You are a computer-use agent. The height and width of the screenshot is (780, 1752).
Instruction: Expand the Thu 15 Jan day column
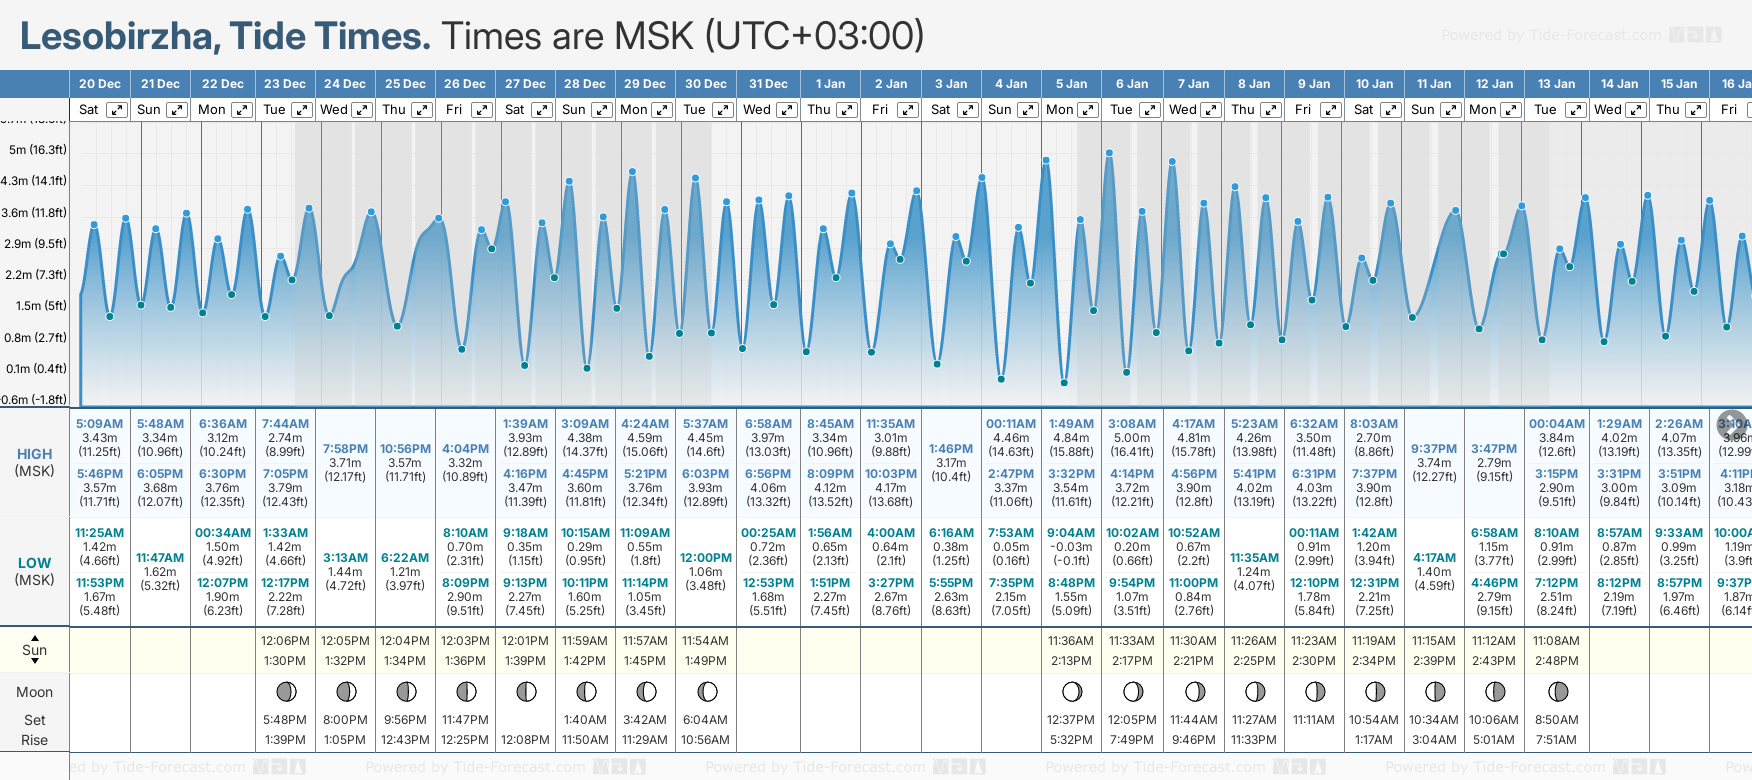click(x=1695, y=110)
